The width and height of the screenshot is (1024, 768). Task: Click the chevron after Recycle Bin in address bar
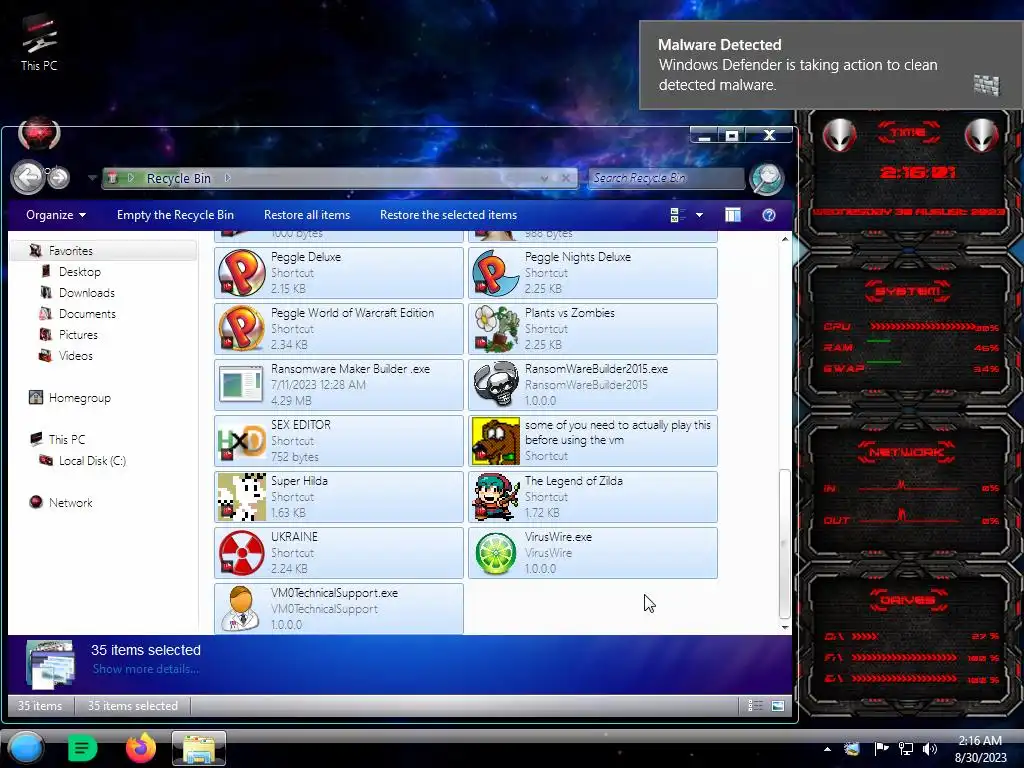point(227,178)
